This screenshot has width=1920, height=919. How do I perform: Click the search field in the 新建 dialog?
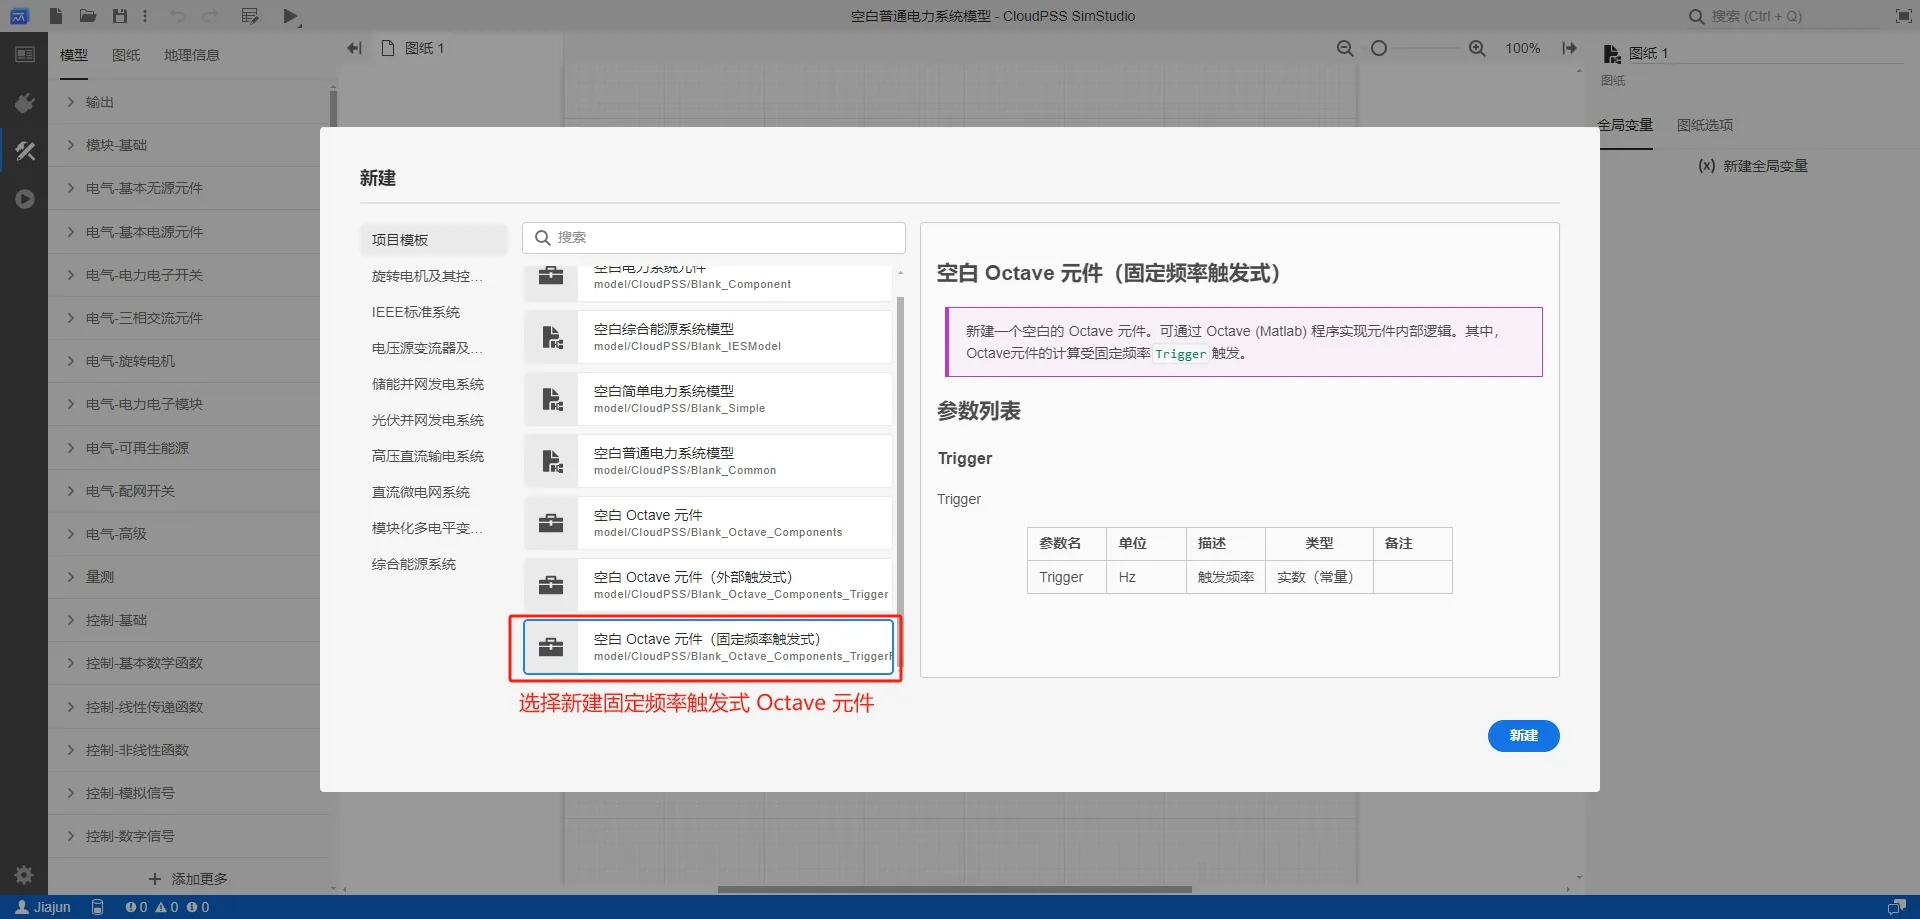point(713,237)
